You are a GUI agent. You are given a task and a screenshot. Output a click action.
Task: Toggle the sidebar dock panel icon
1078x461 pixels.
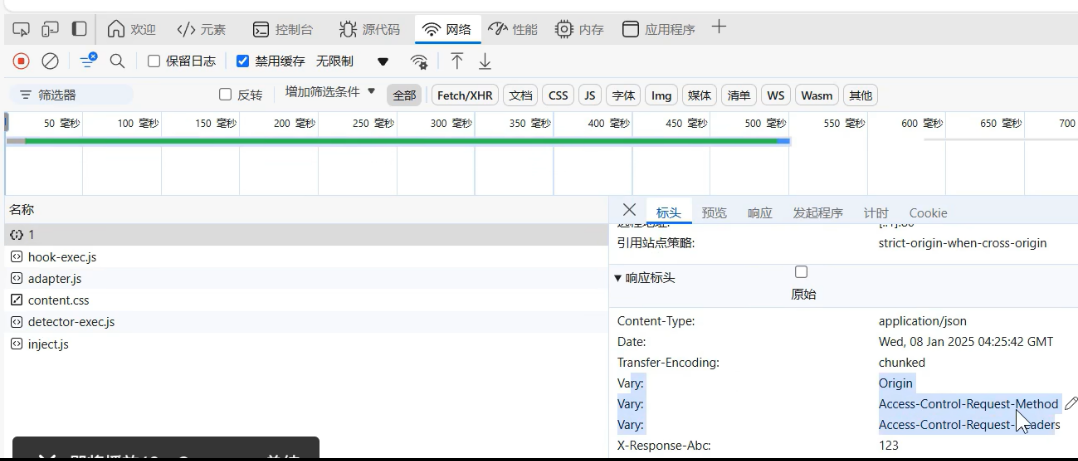[80, 29]
